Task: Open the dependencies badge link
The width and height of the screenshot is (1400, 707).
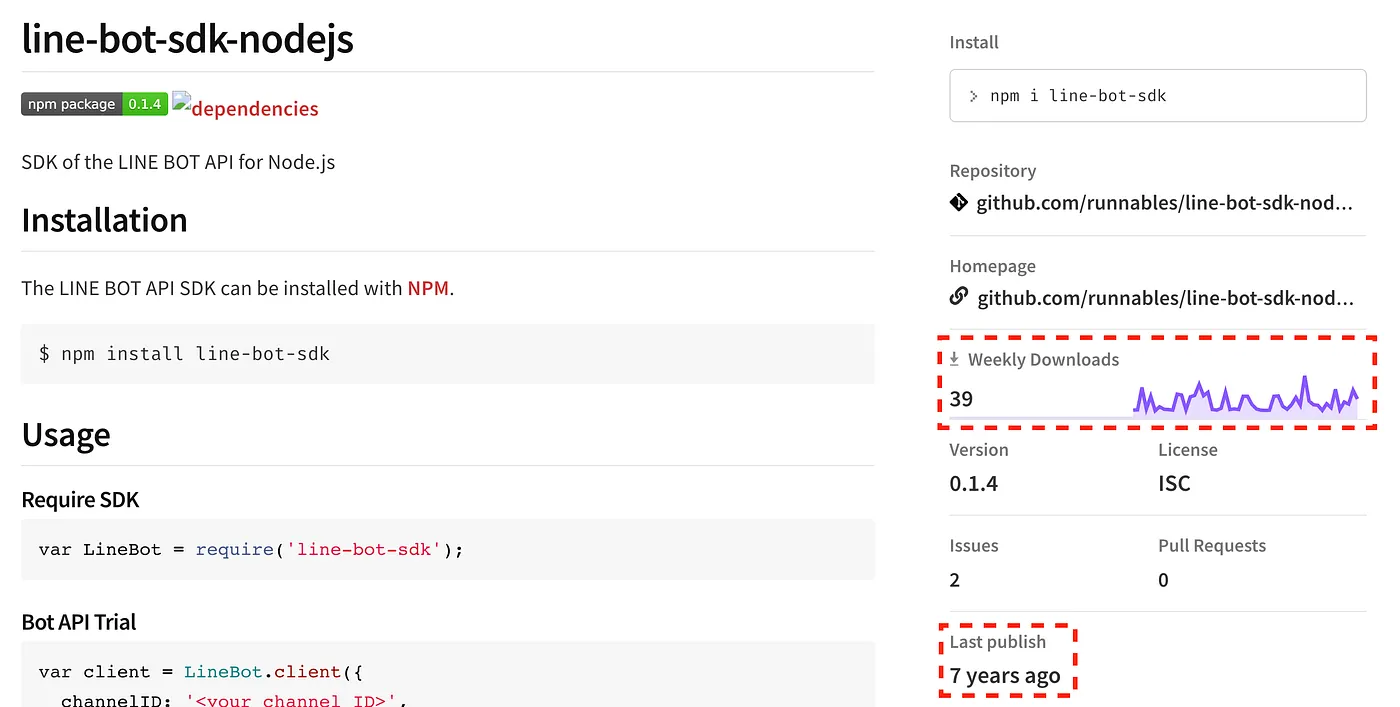Action: click(246, 107)
